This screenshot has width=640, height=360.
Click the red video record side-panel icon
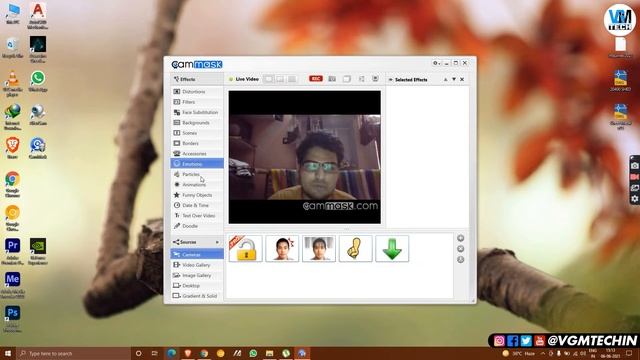tap(634, 177)
